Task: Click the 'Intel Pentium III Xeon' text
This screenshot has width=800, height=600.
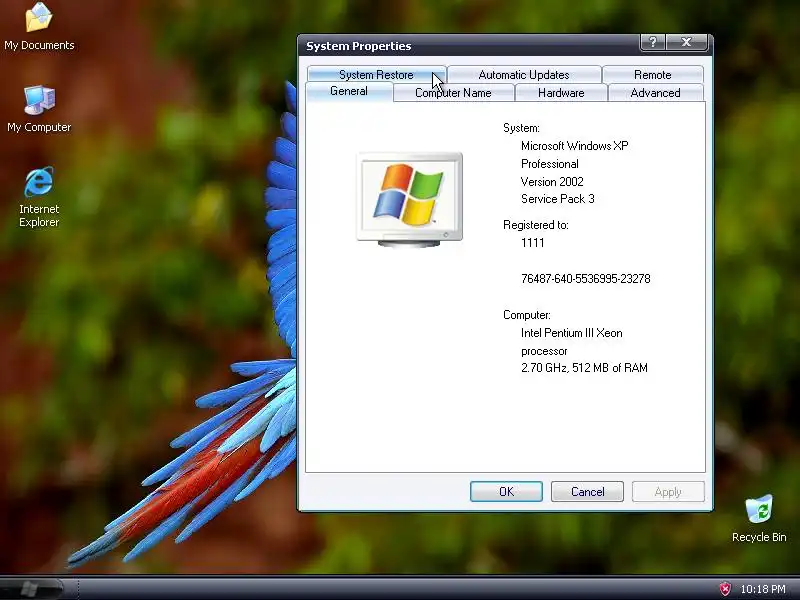Action: point(571,333)
